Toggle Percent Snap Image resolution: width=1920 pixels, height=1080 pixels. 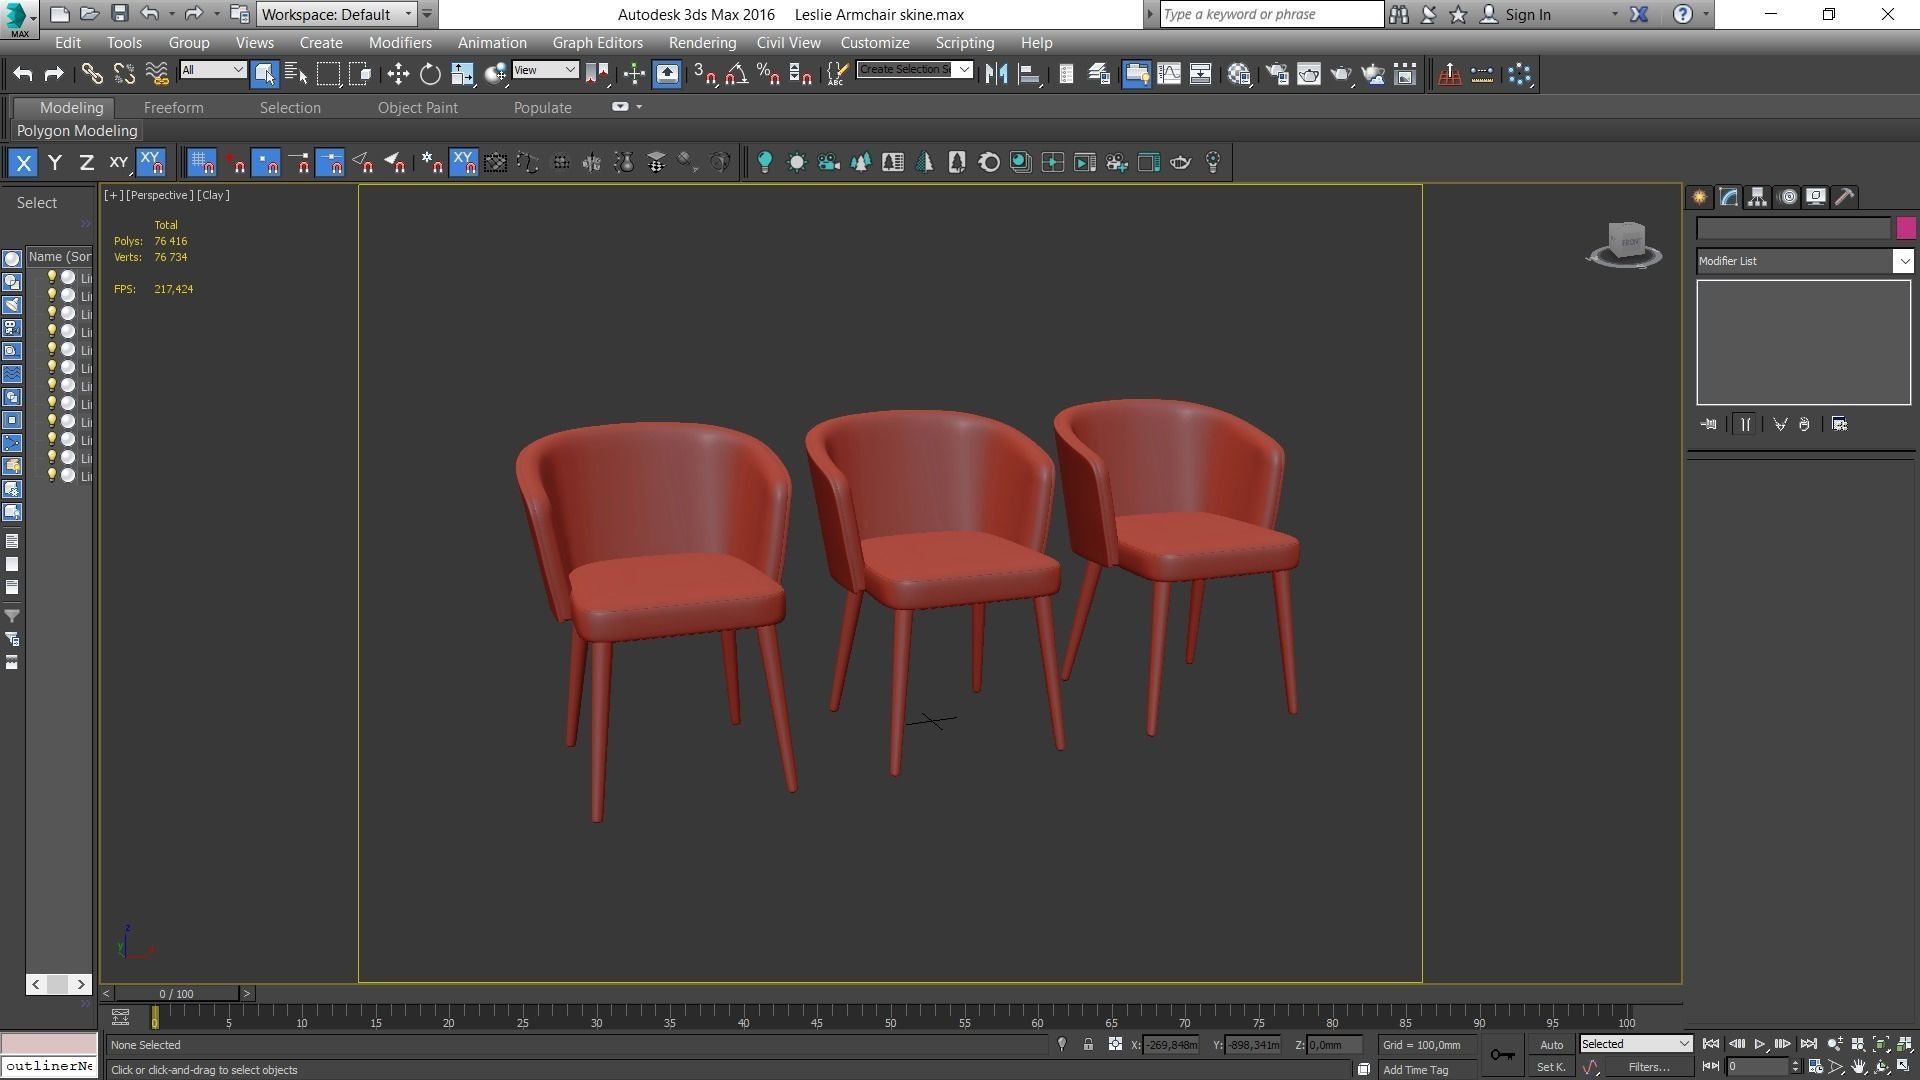click(x=769, y=74)
